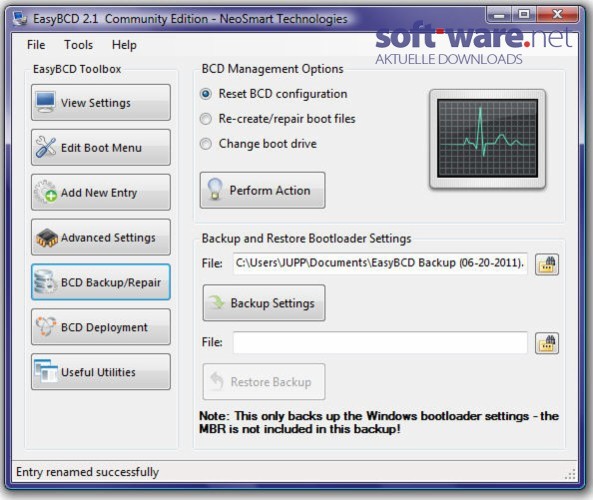Open Useful Utilities

click(101, 372)
